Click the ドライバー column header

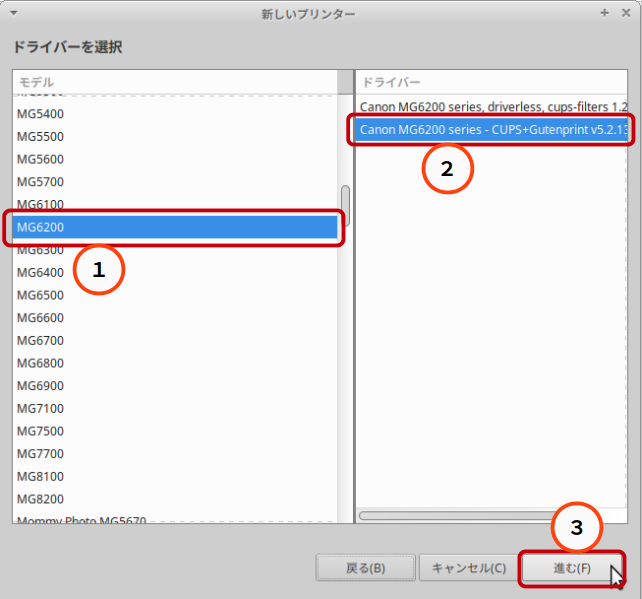491,82
